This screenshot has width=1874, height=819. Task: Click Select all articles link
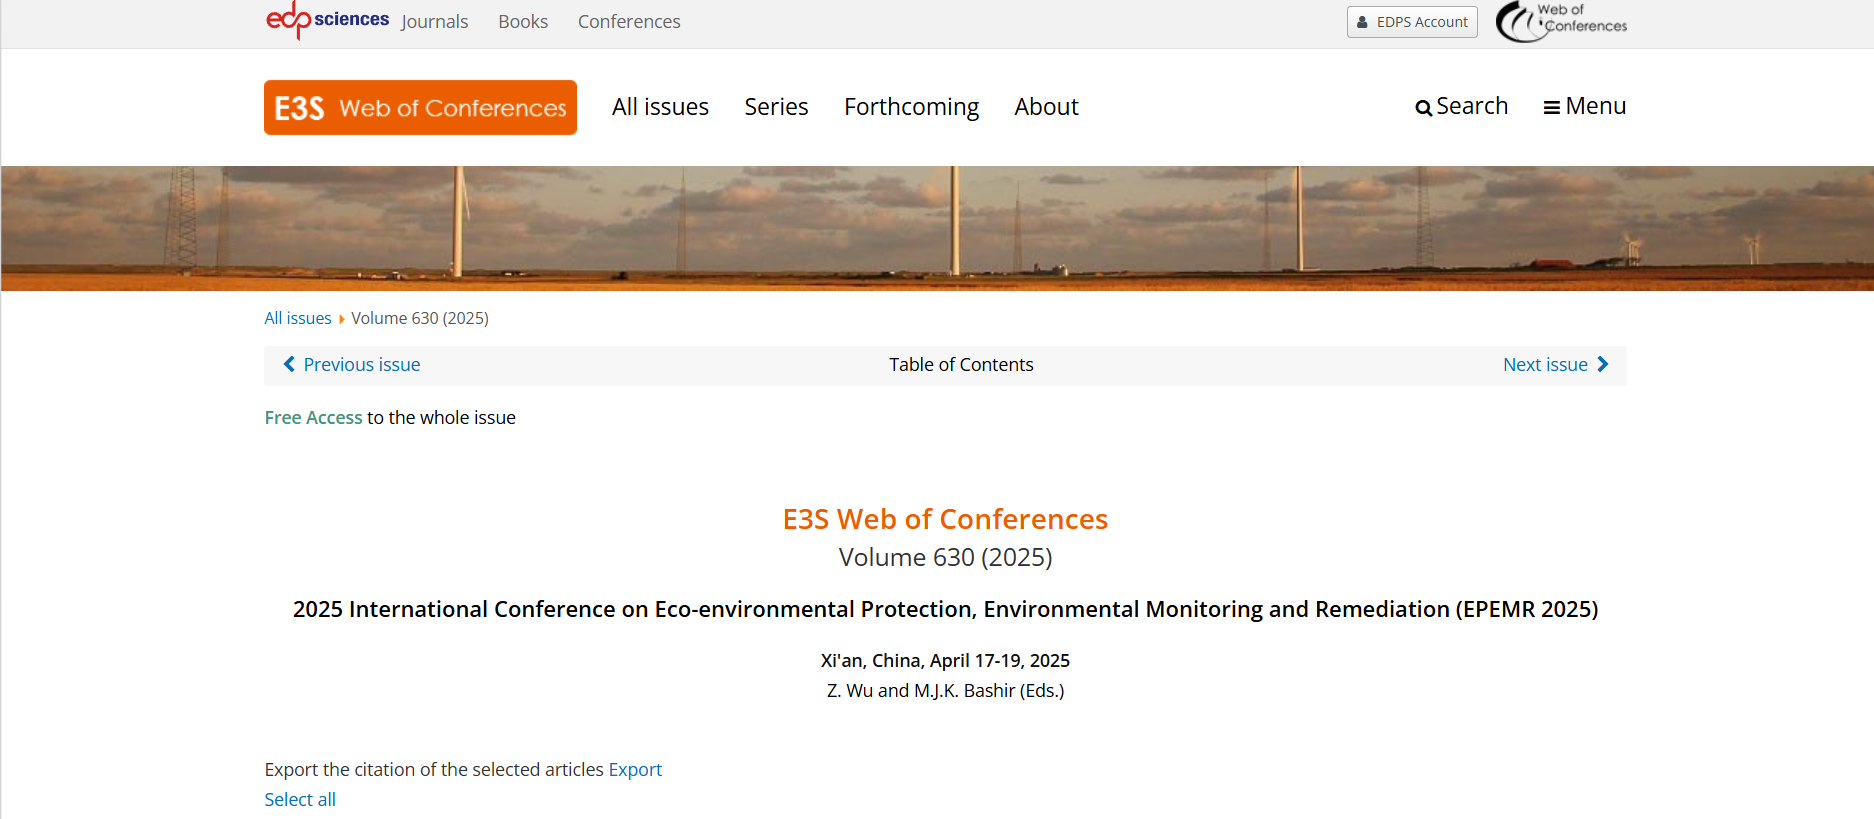[x=300, y=799]
